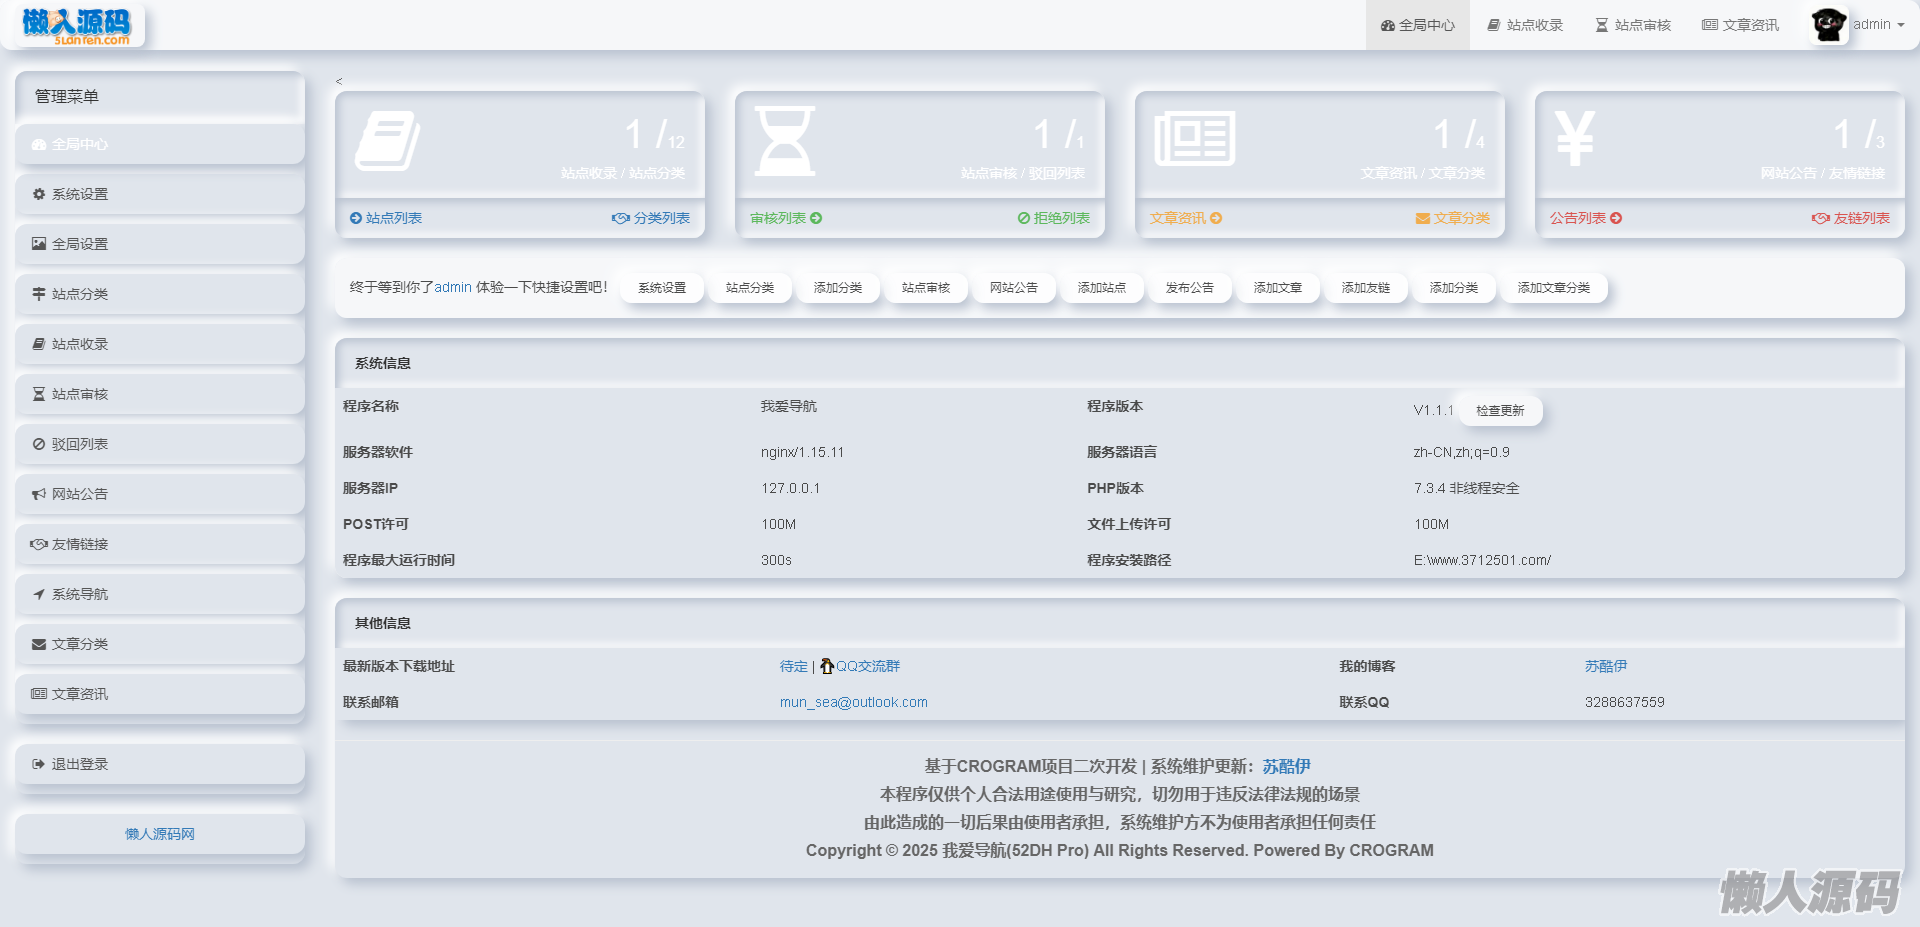Click the small collapse arrow above the cards
1920x927 pixels.
(x=339, y=82)
